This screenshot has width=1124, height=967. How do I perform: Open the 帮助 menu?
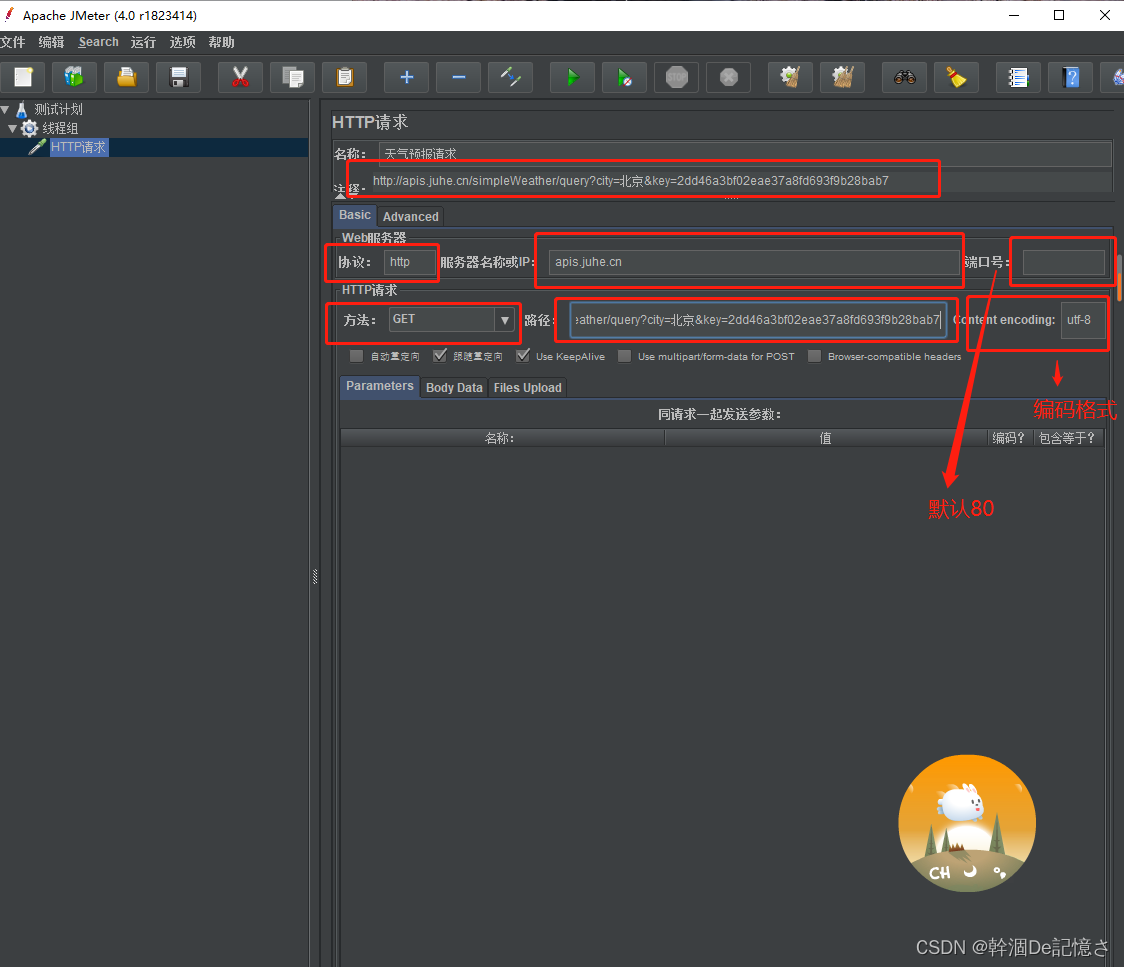click(x=222, y=42)
